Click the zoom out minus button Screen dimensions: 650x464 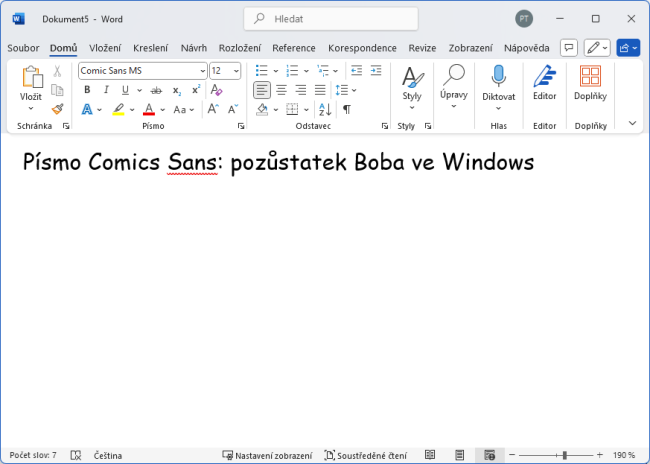click(512, 455)
